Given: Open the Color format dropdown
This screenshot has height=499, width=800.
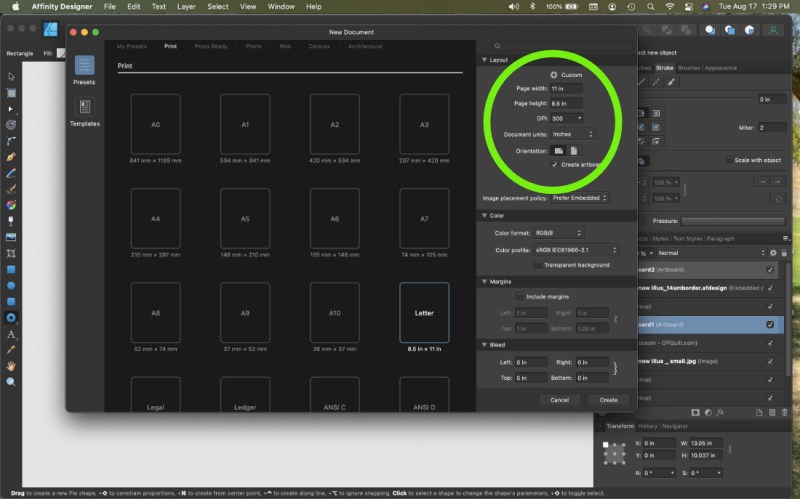Looking at the screenshot, I should 558,233.
